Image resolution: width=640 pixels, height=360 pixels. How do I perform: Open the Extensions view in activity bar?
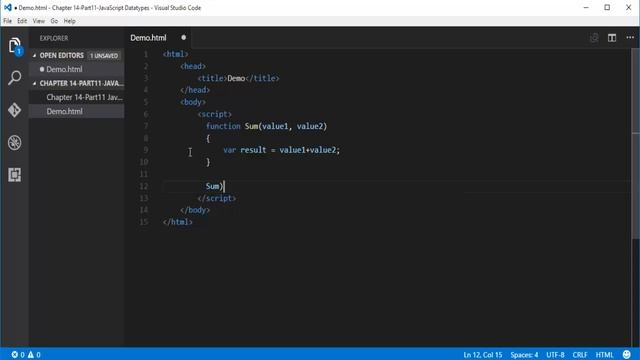pyautogui.click(x=15, y=175)
